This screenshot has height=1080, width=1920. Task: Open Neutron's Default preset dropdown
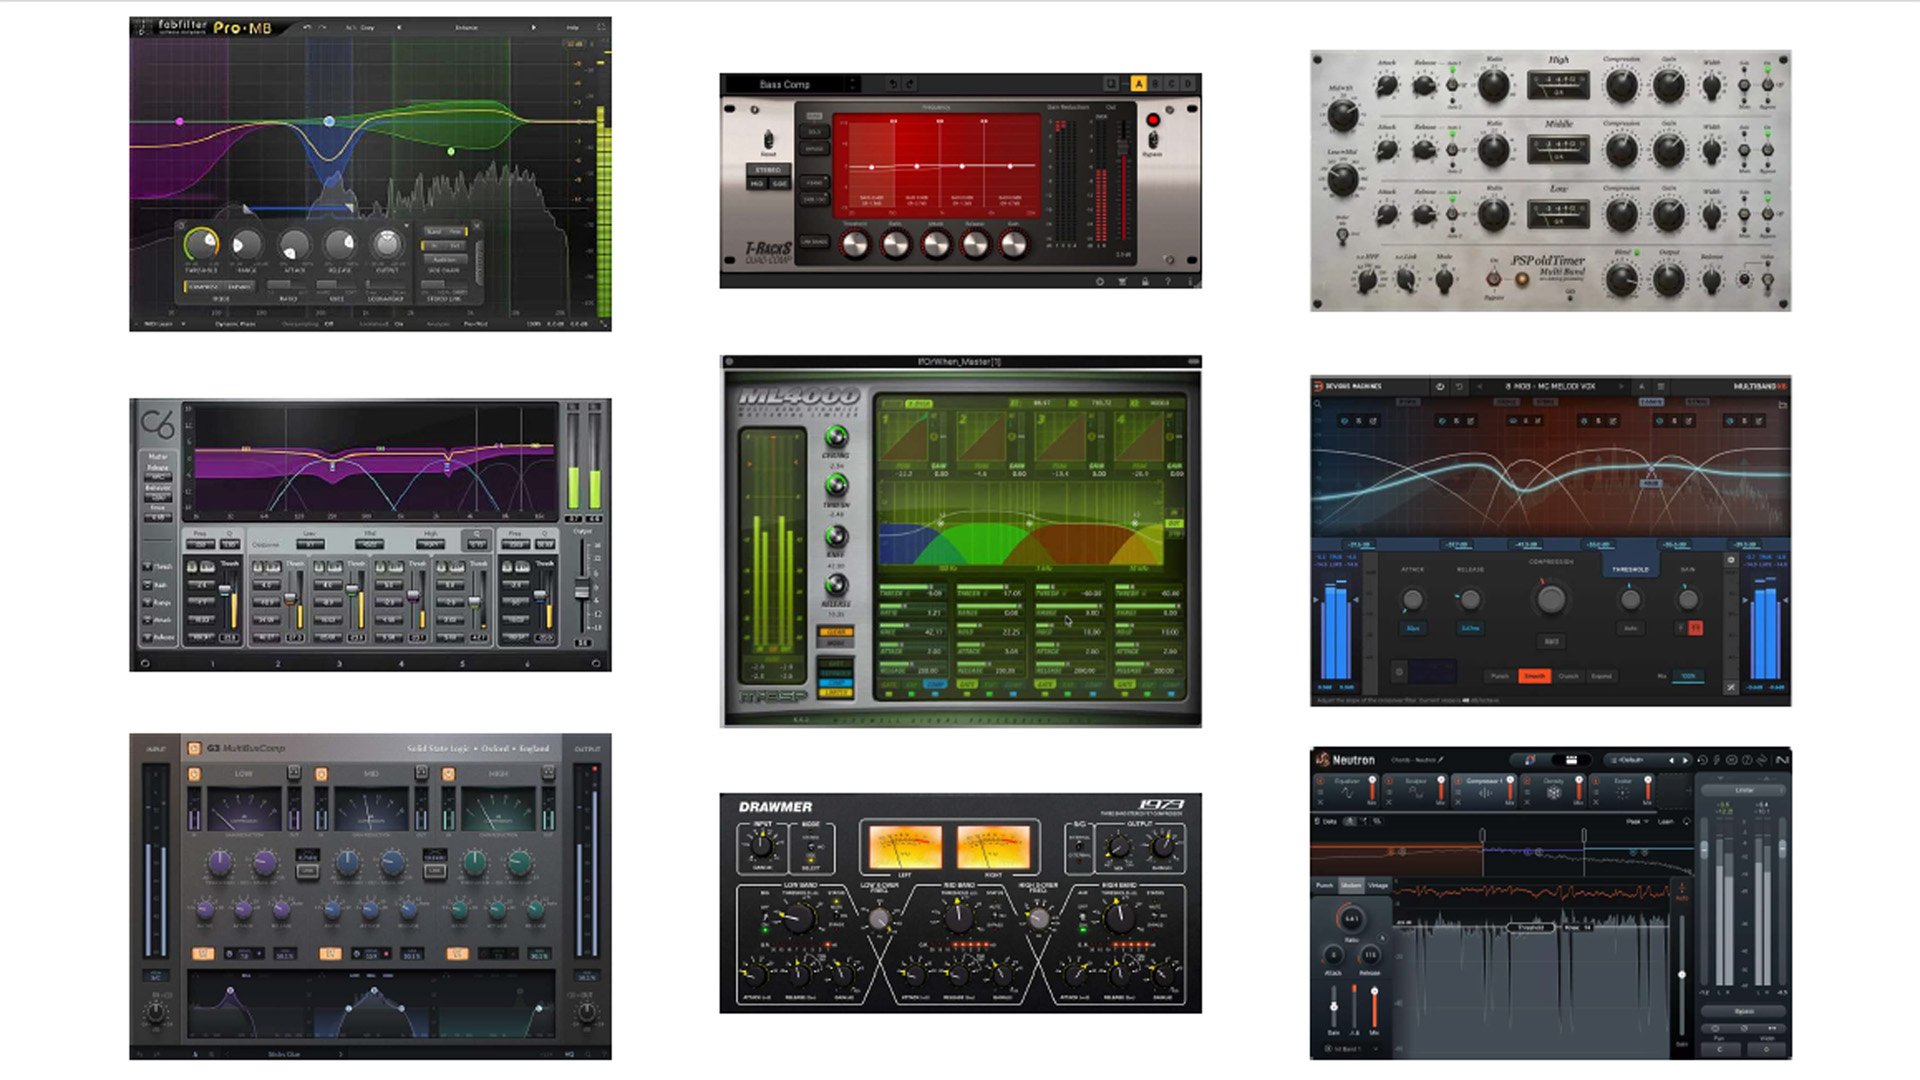point(1630,760)
